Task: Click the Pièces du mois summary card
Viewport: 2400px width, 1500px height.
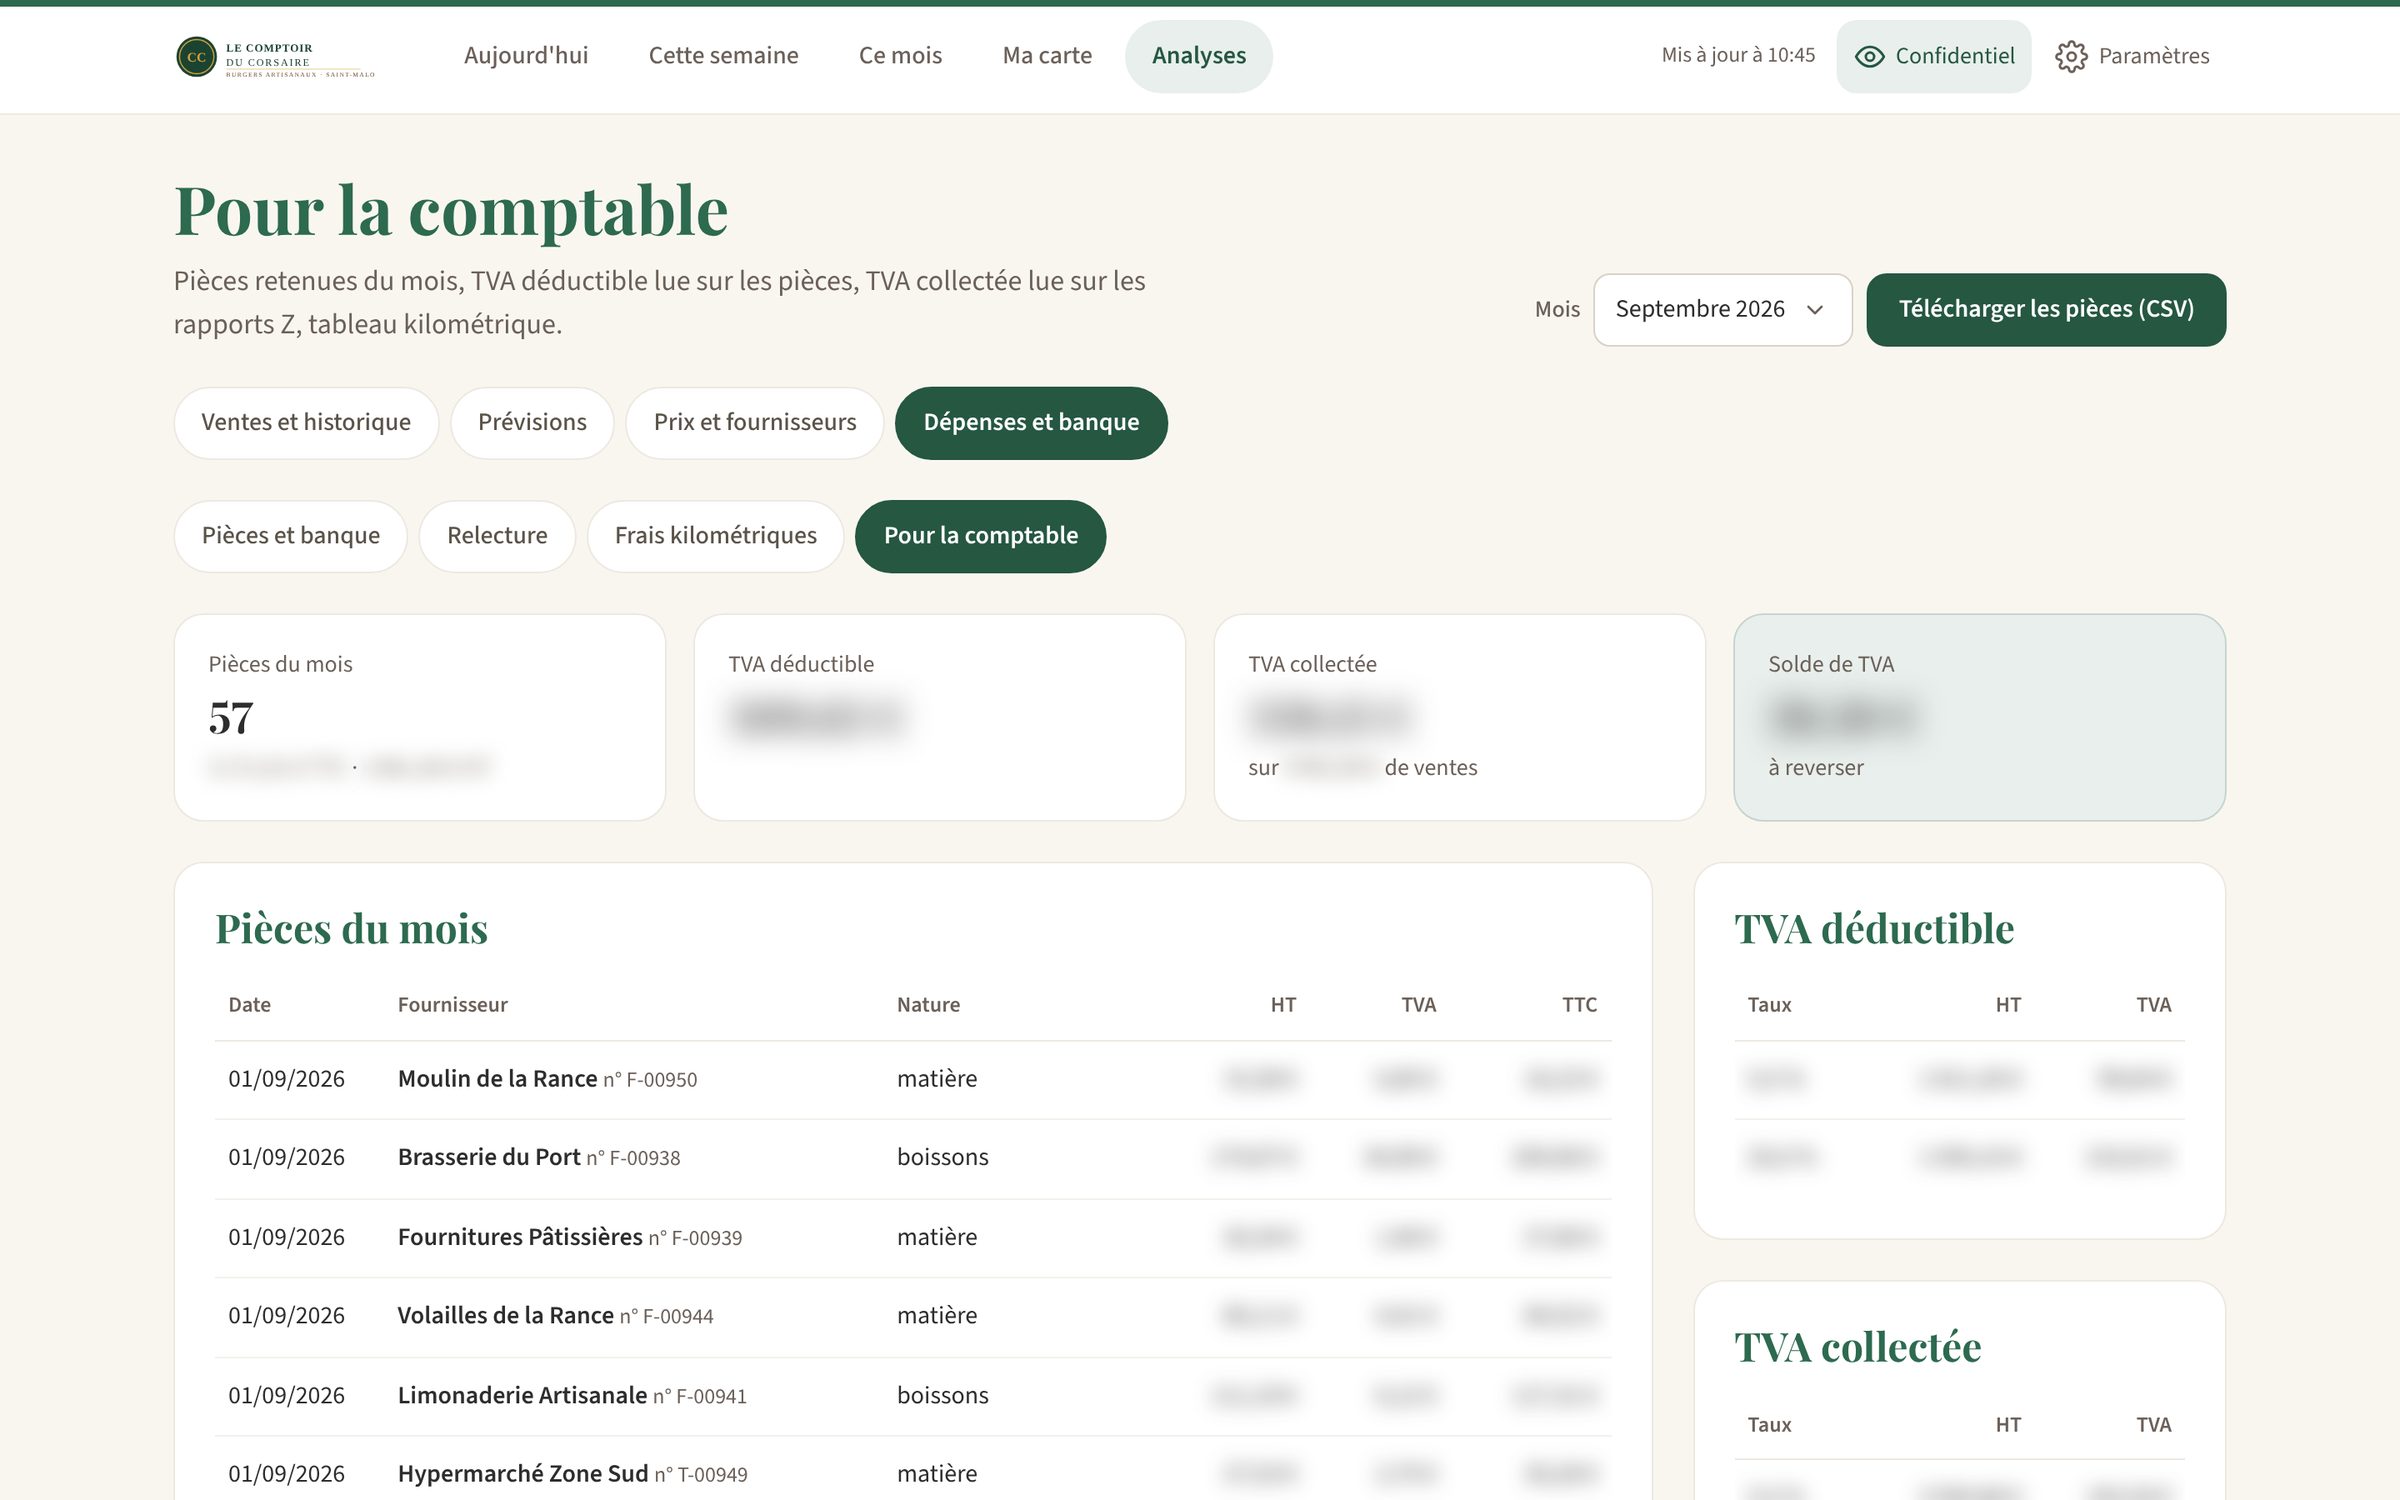Action: coord(420,717)
